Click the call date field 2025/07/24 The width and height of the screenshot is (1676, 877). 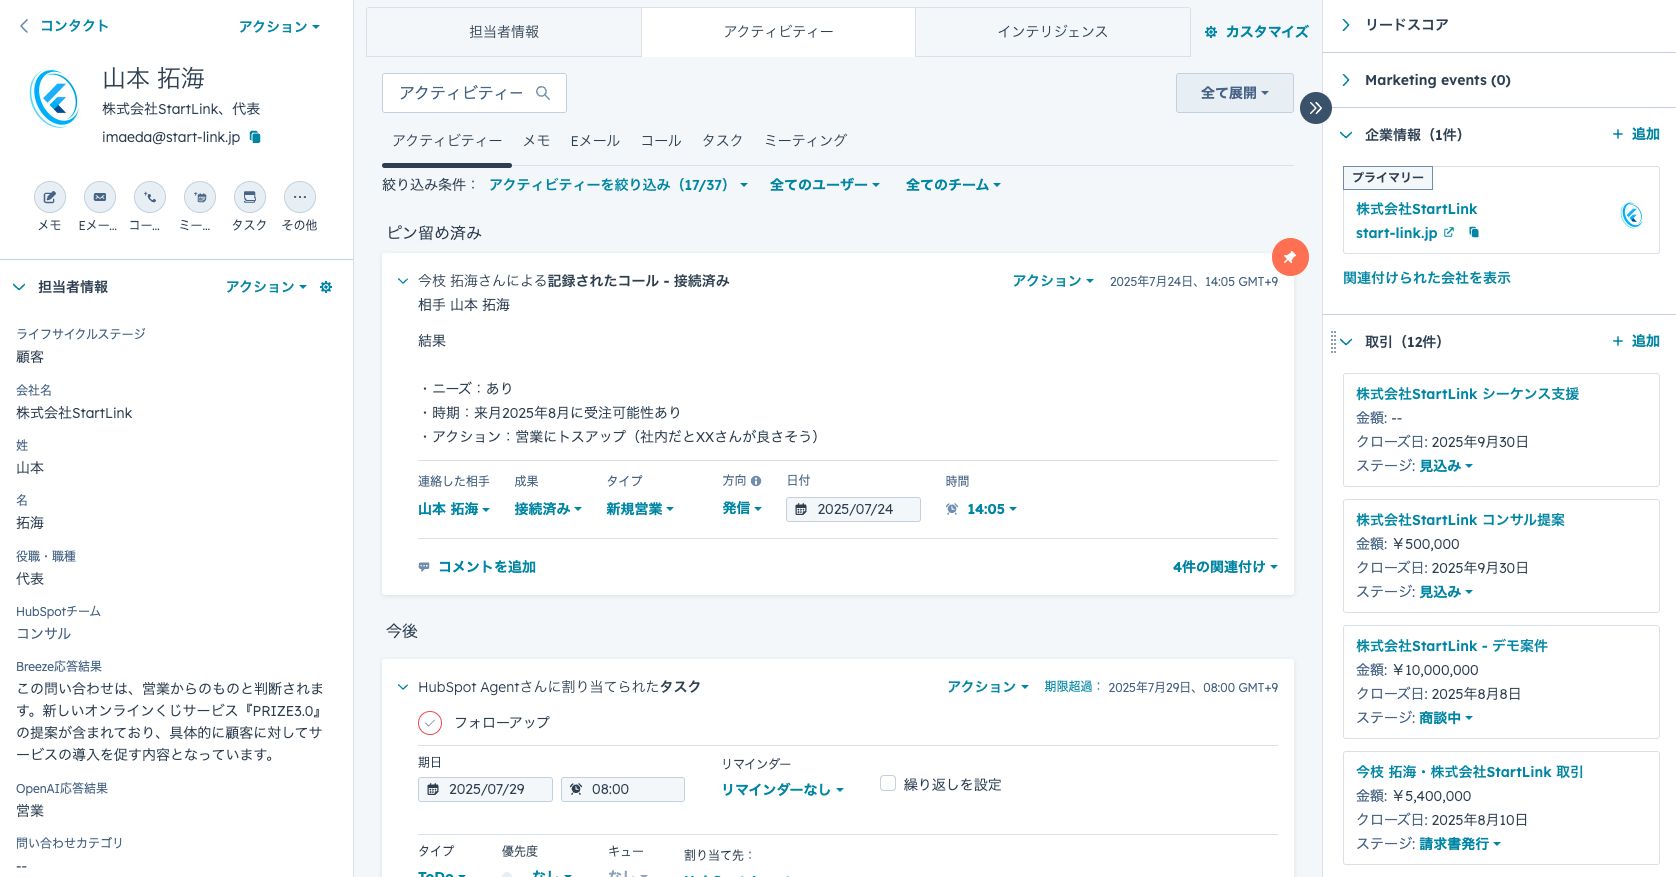853,509
